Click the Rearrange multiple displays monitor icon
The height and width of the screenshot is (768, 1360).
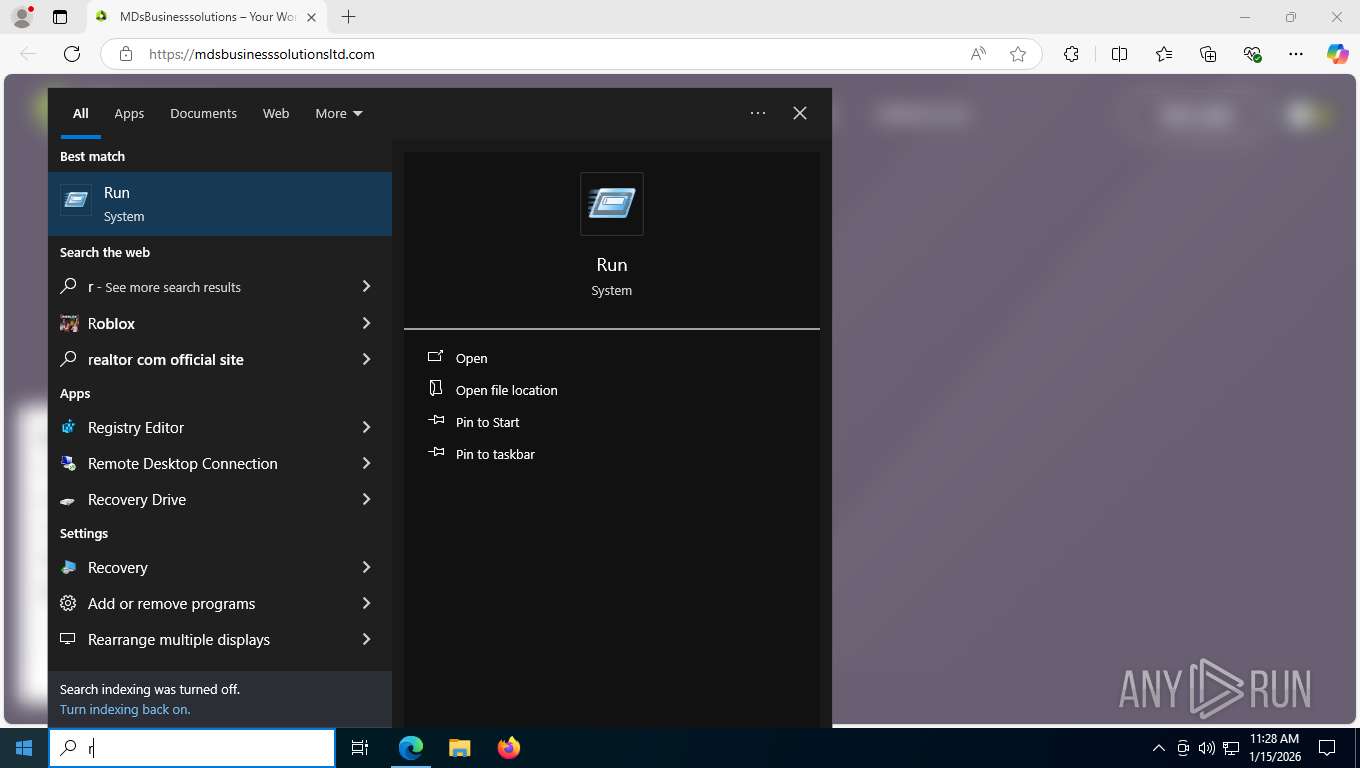coord(69,639)
